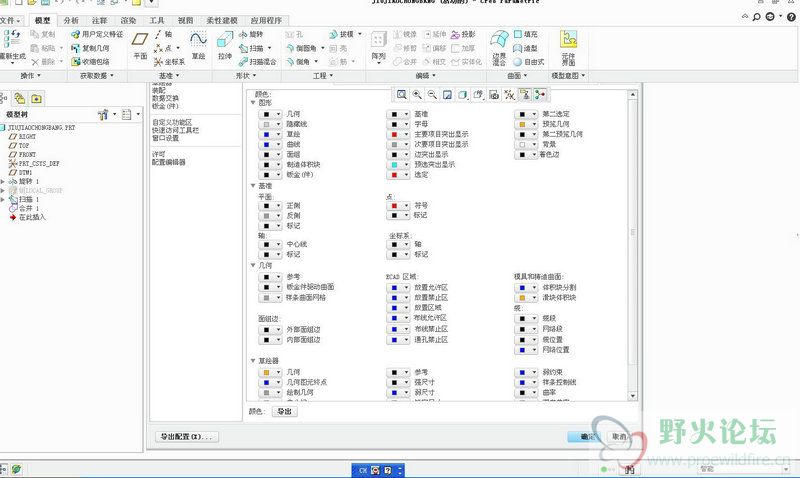
Task: Switch to the 分析 ribbon tab
Action: point(71,20)
